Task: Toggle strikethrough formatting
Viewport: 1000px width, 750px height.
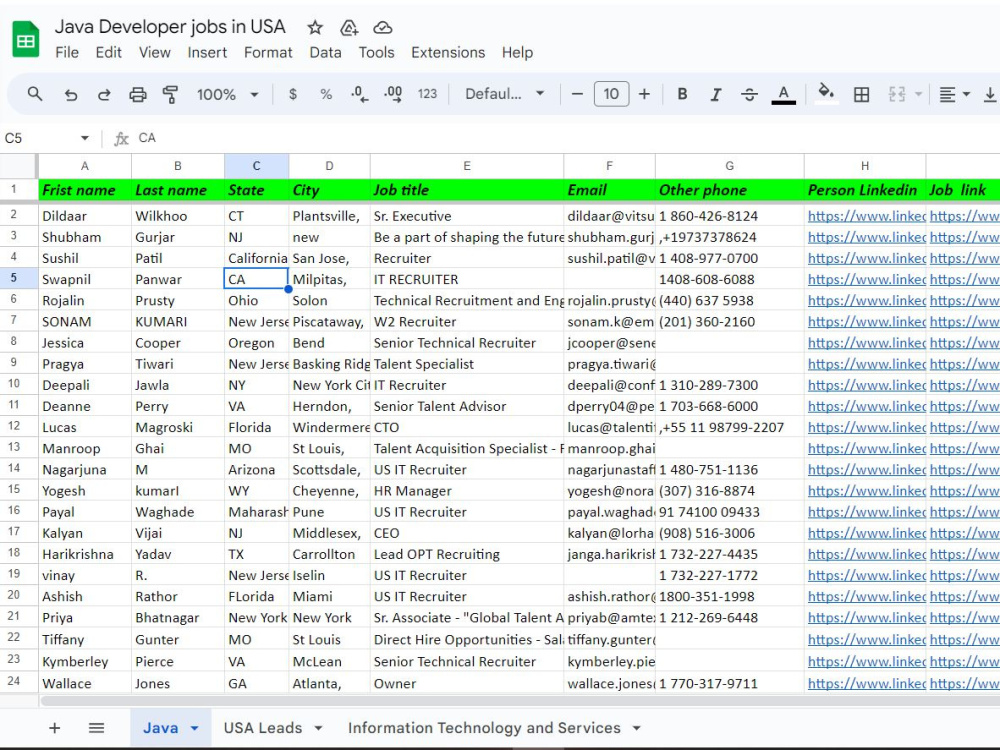Action: coord(749,94)
